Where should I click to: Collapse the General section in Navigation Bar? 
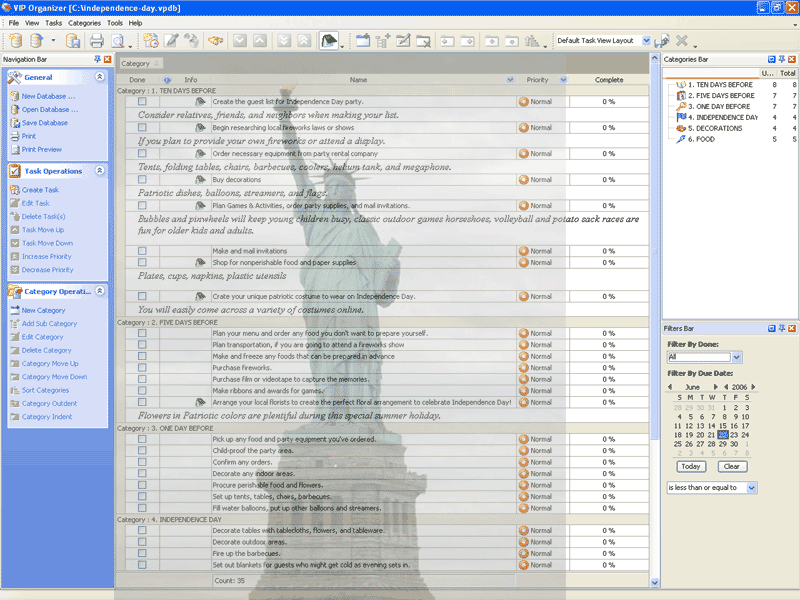coord(99,76)
